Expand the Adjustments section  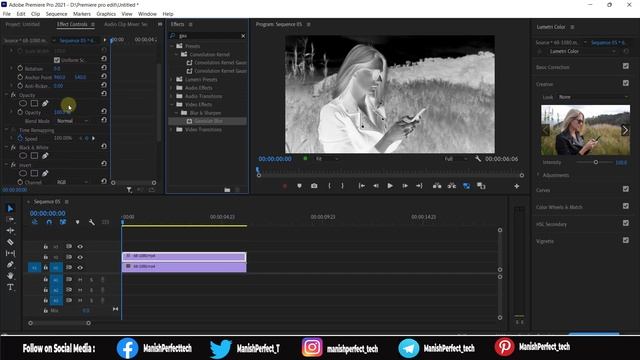point(538,175)
